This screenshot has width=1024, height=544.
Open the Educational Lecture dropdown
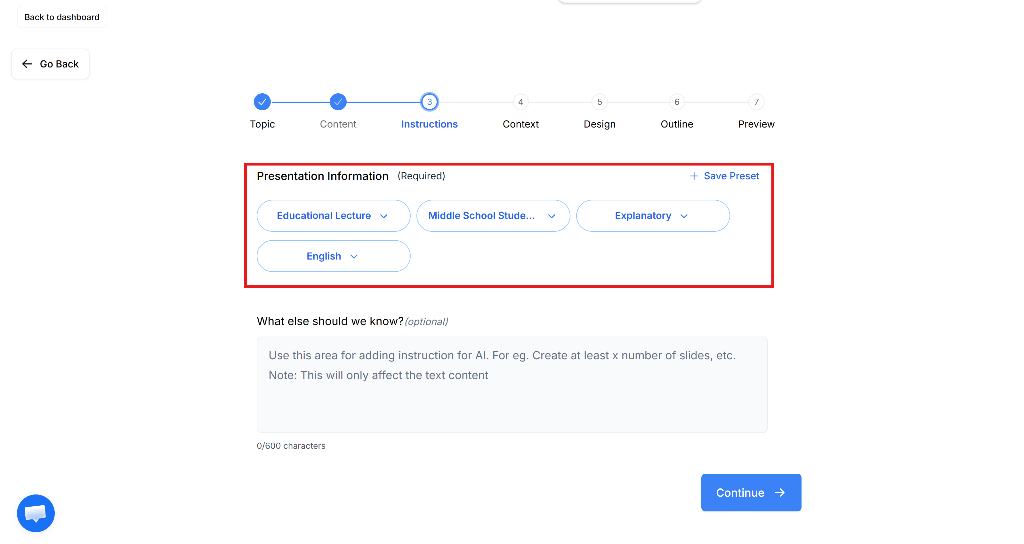(334, 216)
